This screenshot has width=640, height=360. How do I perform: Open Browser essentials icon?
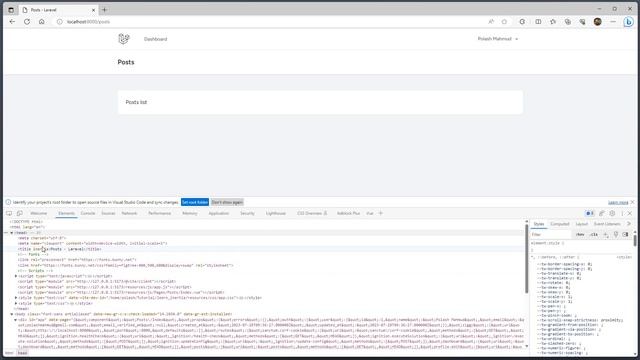click(x=582, y=22)
